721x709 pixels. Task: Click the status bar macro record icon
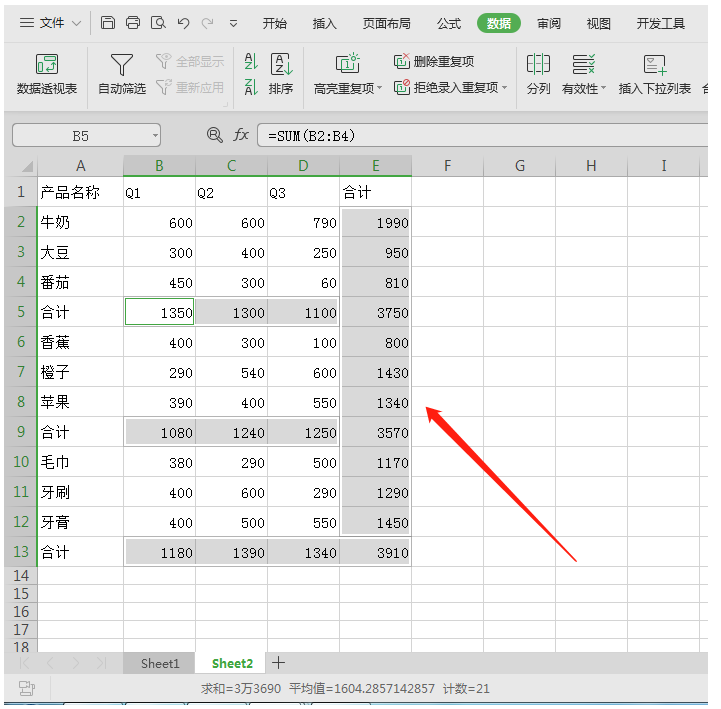point(27,688)
